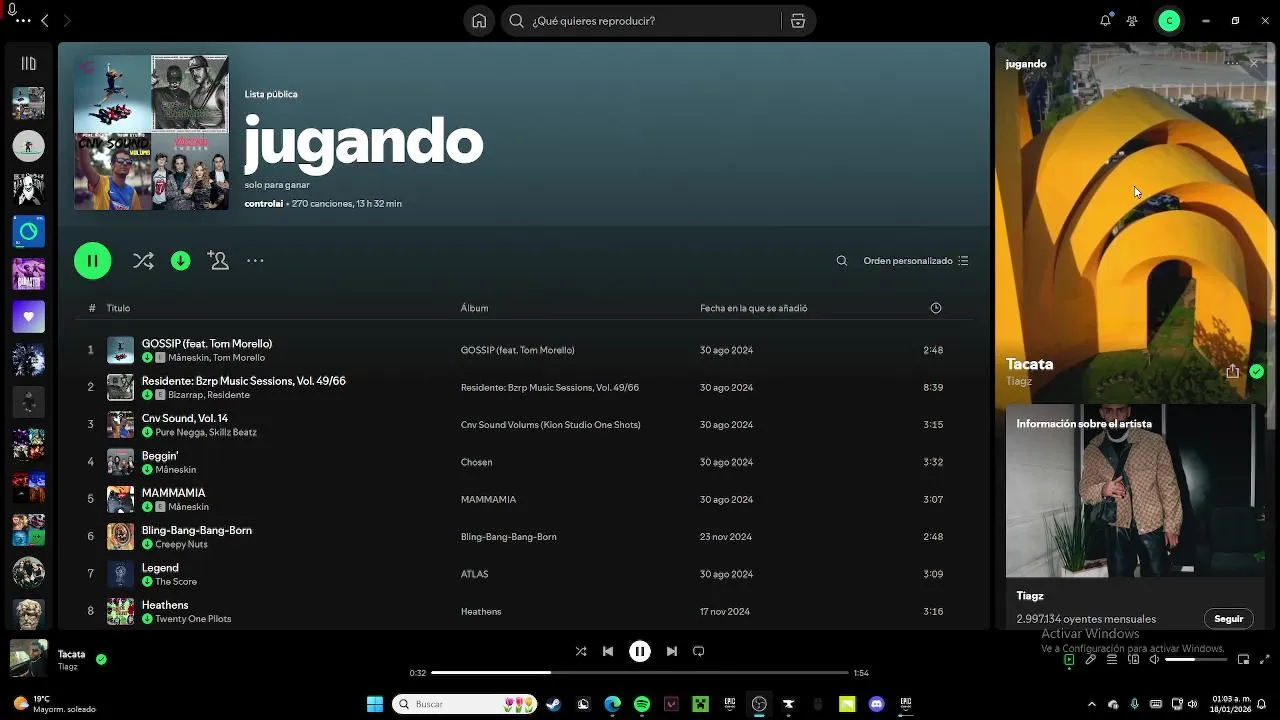Skip to the next track
Screen dimensions: 1280x720
[x=672, y=651]
